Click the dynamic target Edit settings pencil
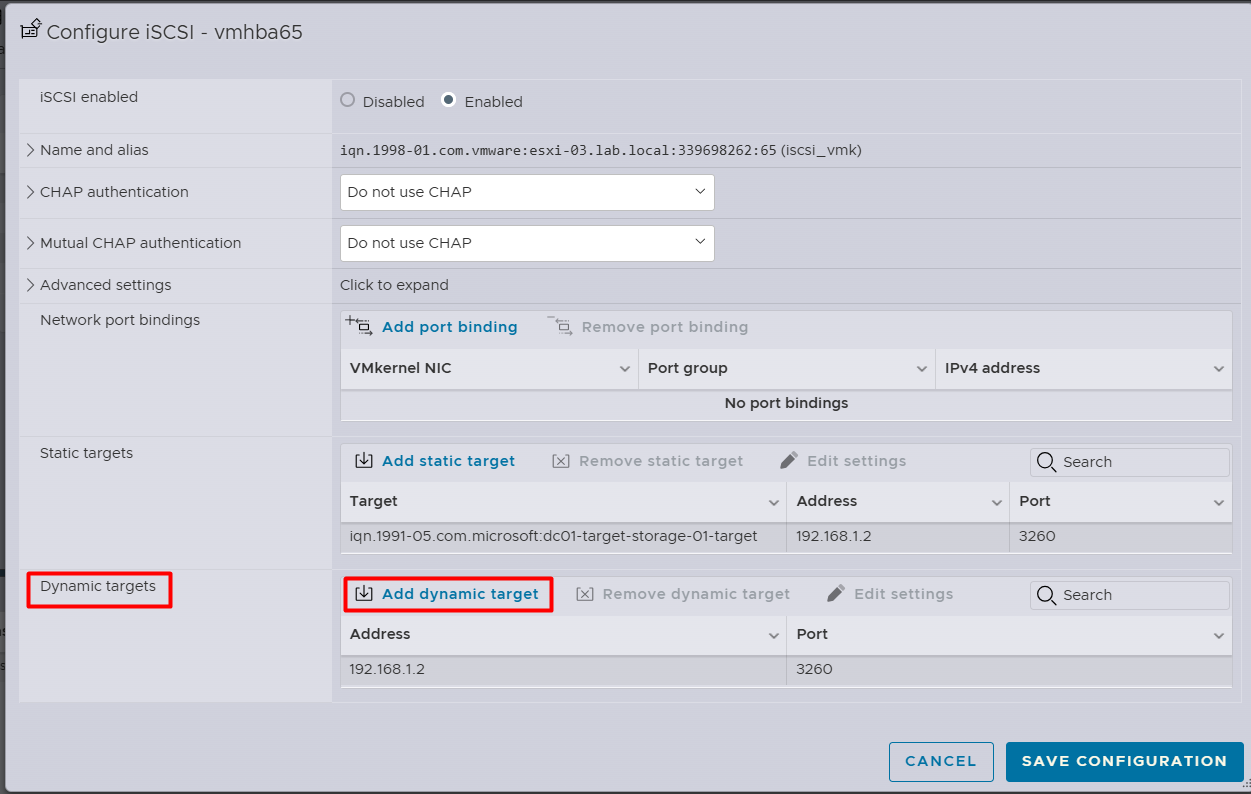The image size is (1251, 794). [836, 594]
